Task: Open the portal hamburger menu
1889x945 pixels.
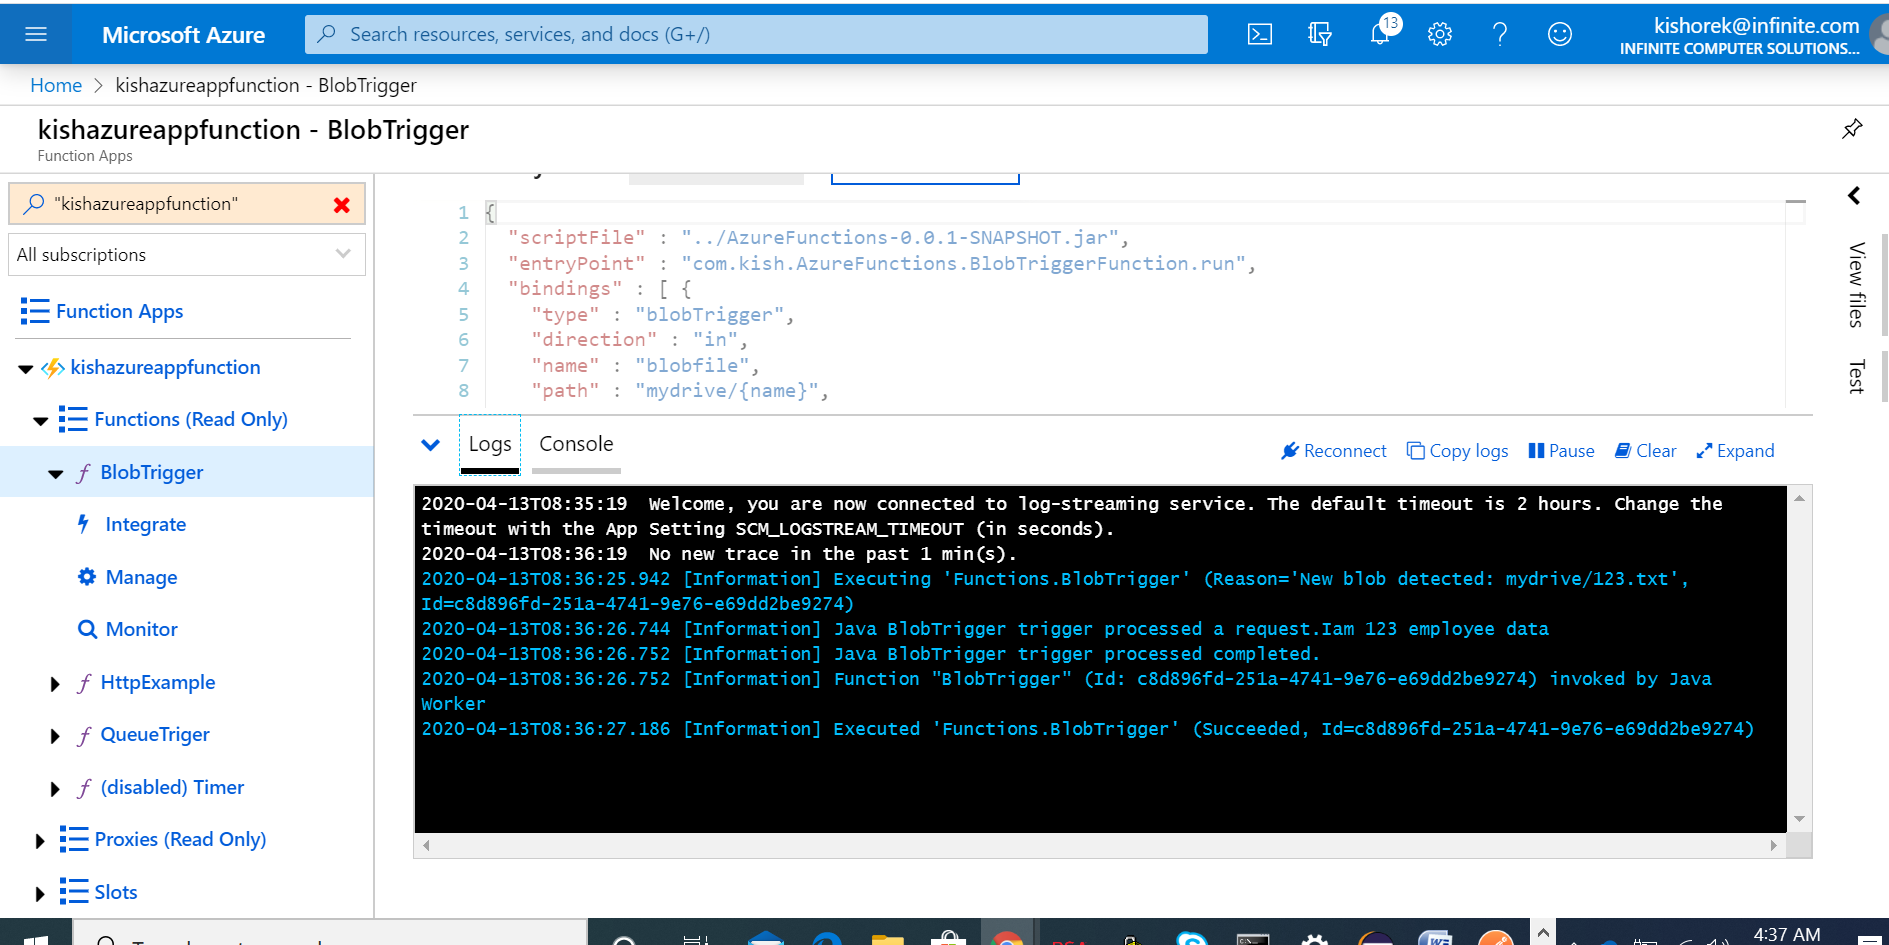Action: (36, 35)
